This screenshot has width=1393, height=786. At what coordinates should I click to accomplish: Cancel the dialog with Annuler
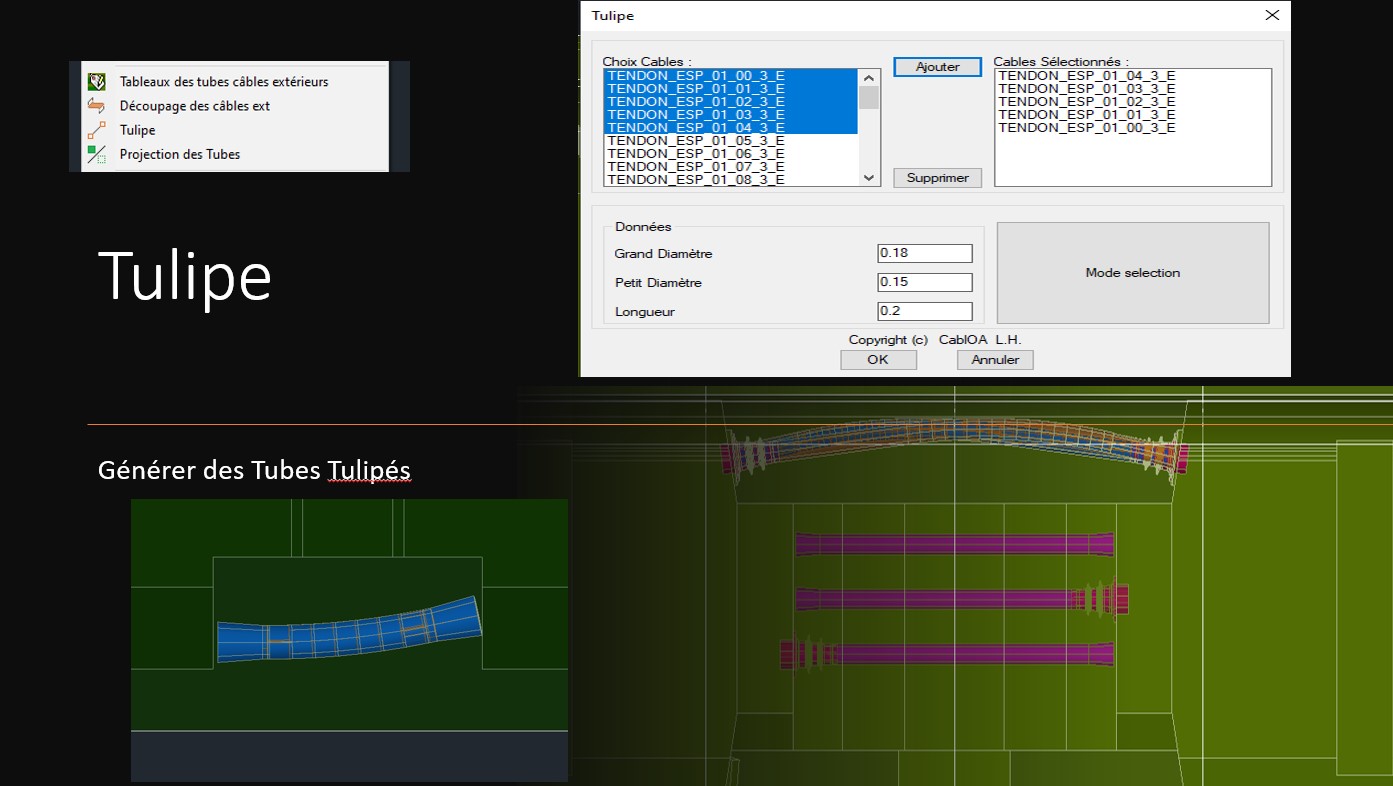(995, 360)
